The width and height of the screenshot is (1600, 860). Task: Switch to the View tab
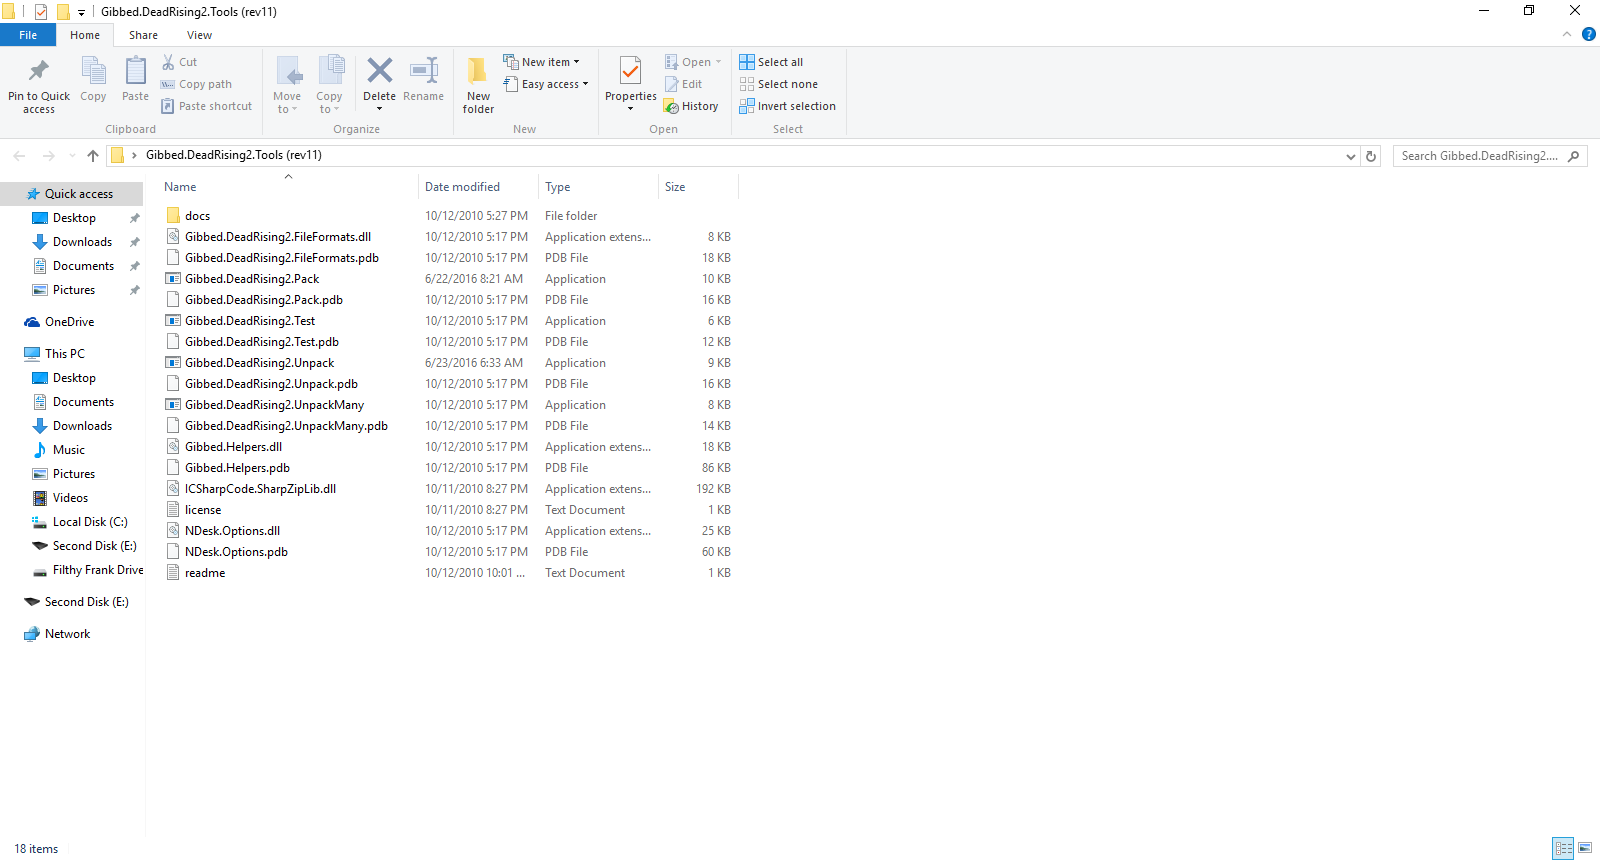199,35
